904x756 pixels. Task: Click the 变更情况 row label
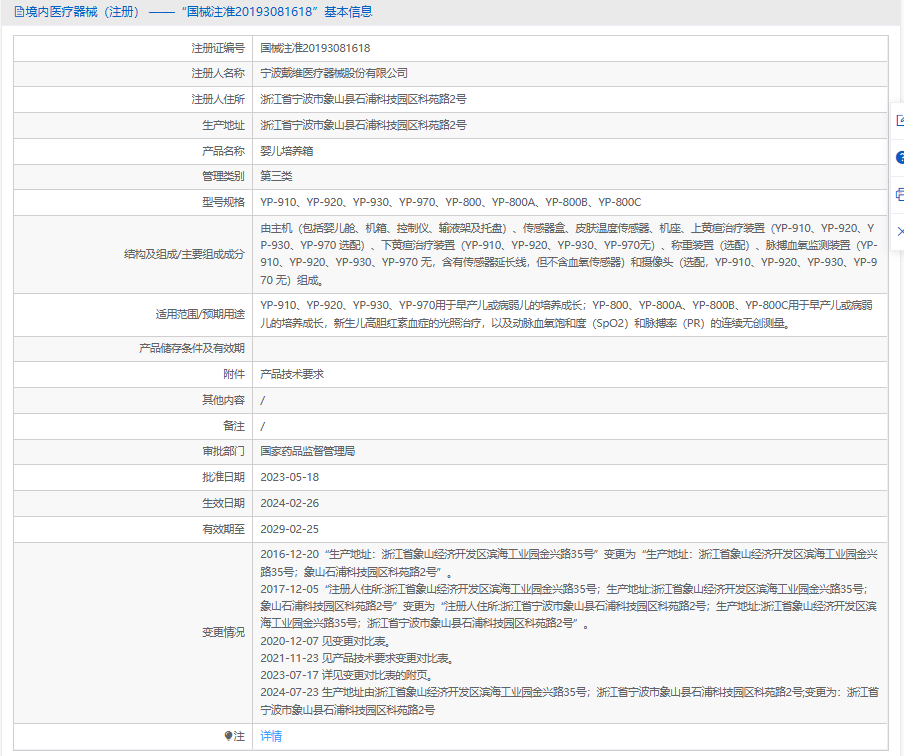point(223,633)
